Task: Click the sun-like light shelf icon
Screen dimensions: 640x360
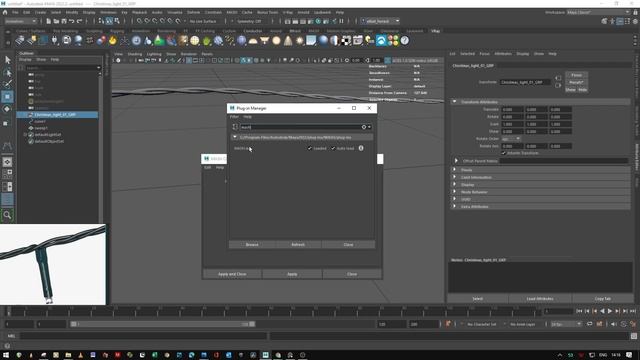Action: click(x=300, y=40)
